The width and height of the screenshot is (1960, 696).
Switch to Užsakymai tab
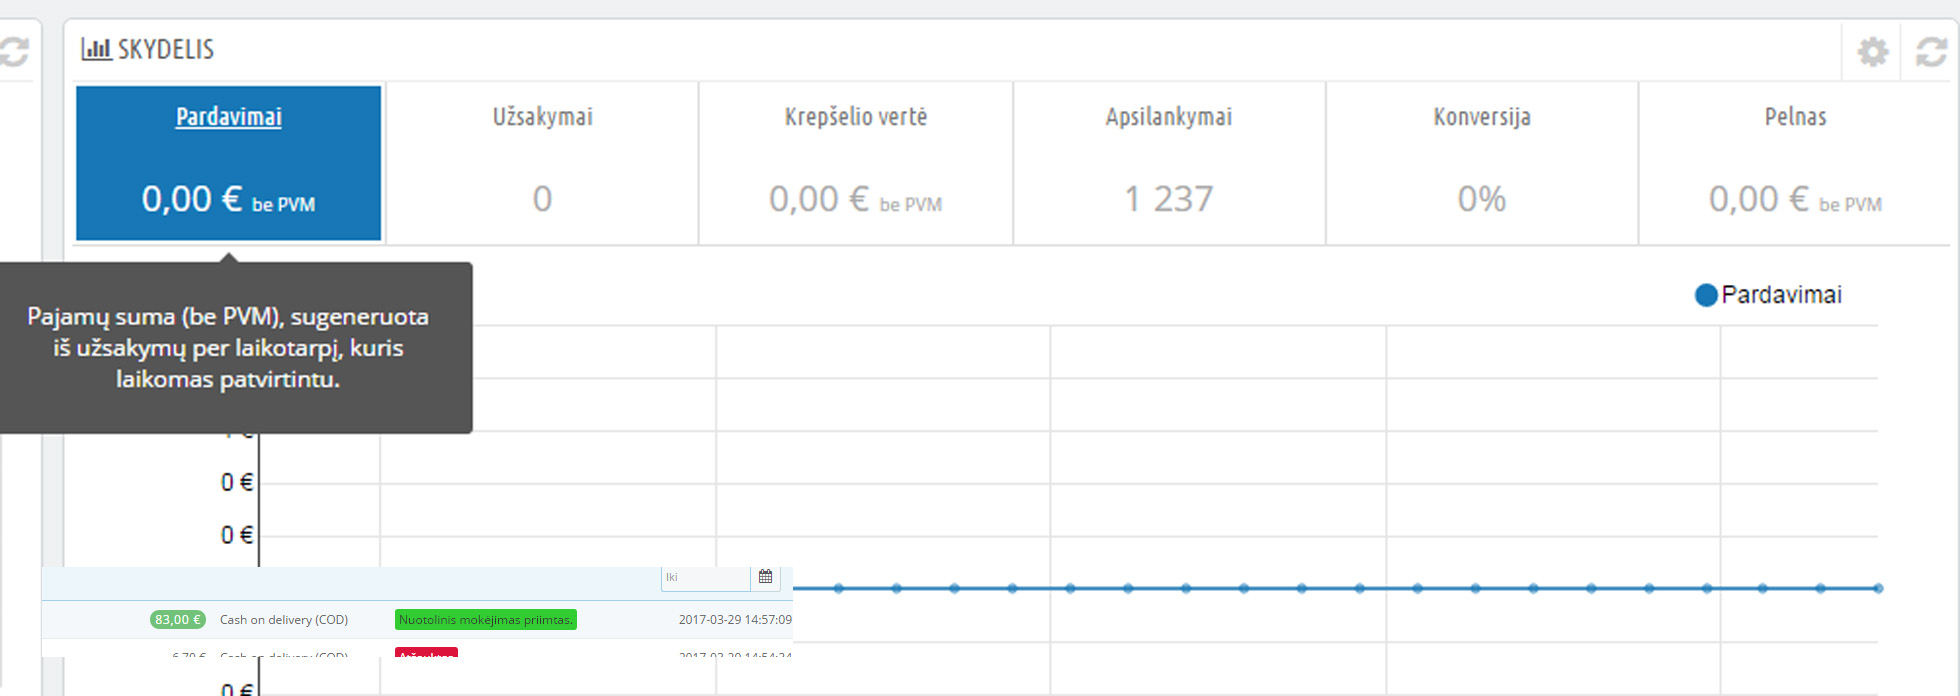tap(542, 164)
